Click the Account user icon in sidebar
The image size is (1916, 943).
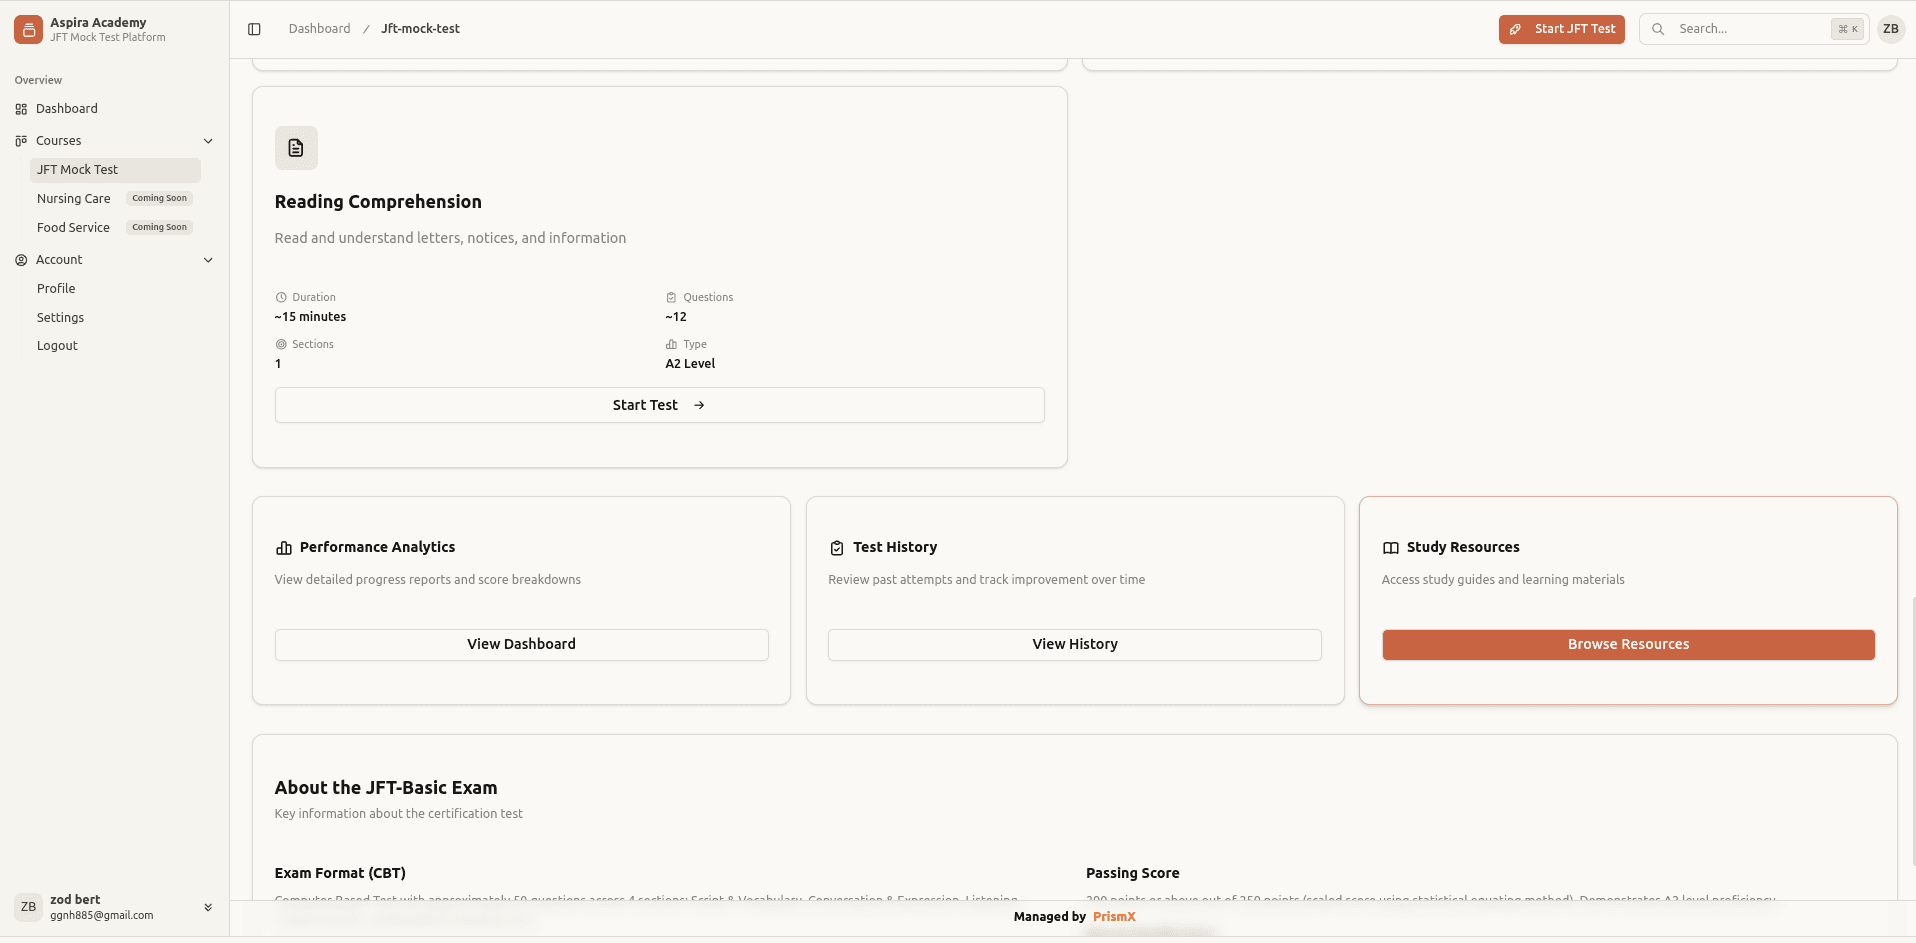coord(21,260)
